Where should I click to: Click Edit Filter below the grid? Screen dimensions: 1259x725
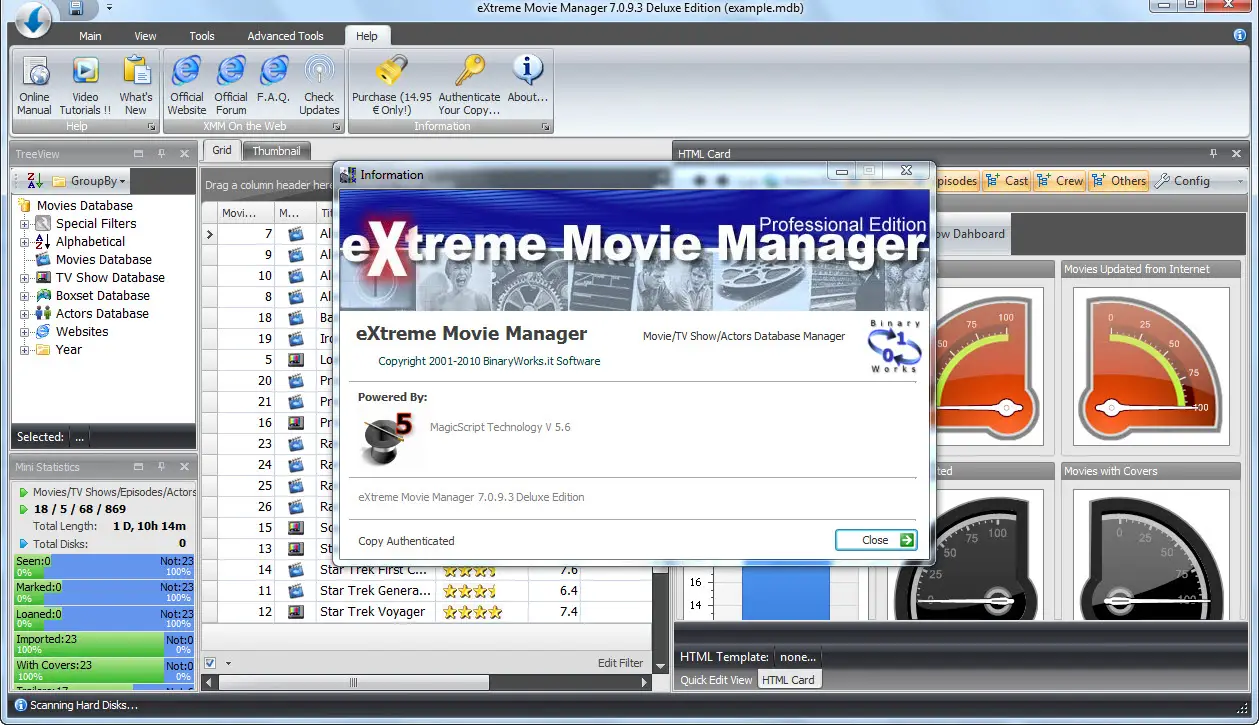pyautogui.click(x=620, y=663)
